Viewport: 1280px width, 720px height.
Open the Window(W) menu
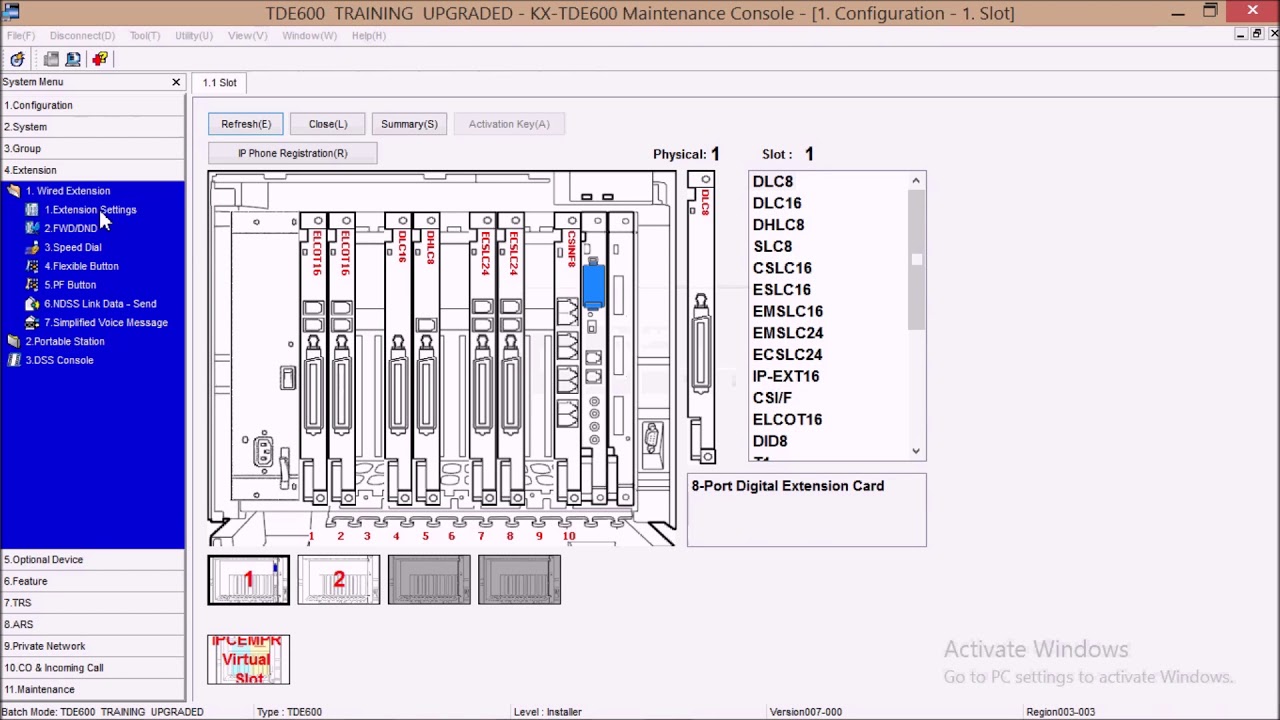pos(309,36)
